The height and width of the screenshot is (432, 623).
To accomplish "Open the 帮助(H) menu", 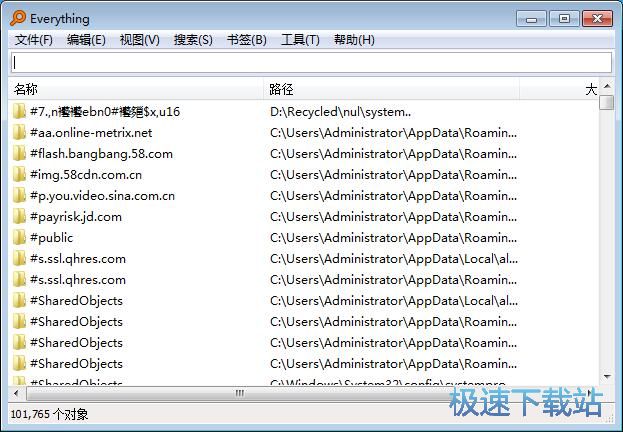I will [x=354, y=40].
